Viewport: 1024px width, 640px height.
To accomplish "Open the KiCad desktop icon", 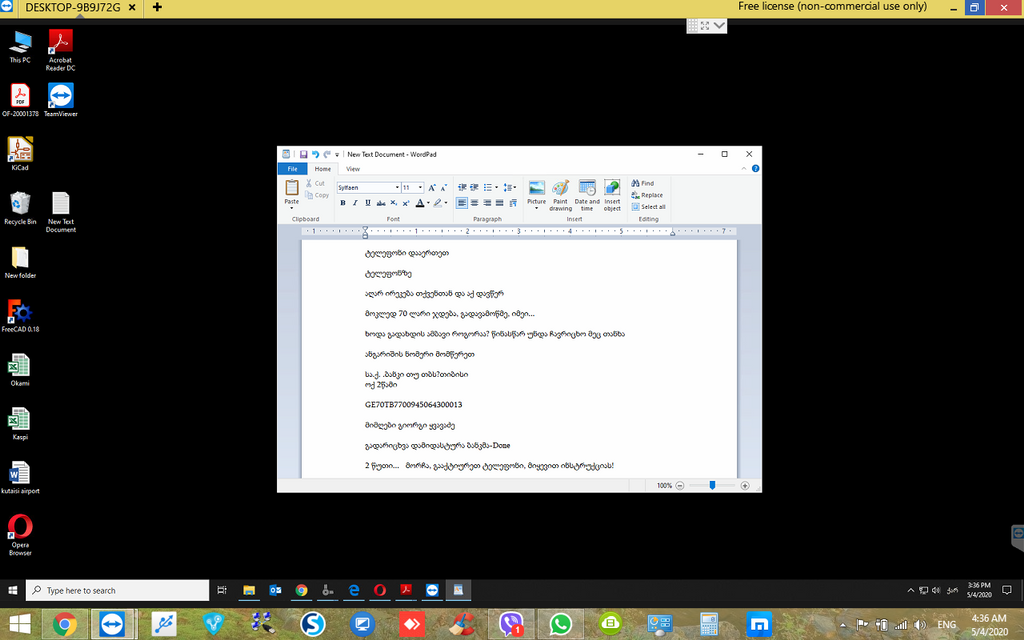I will (20, 154).
